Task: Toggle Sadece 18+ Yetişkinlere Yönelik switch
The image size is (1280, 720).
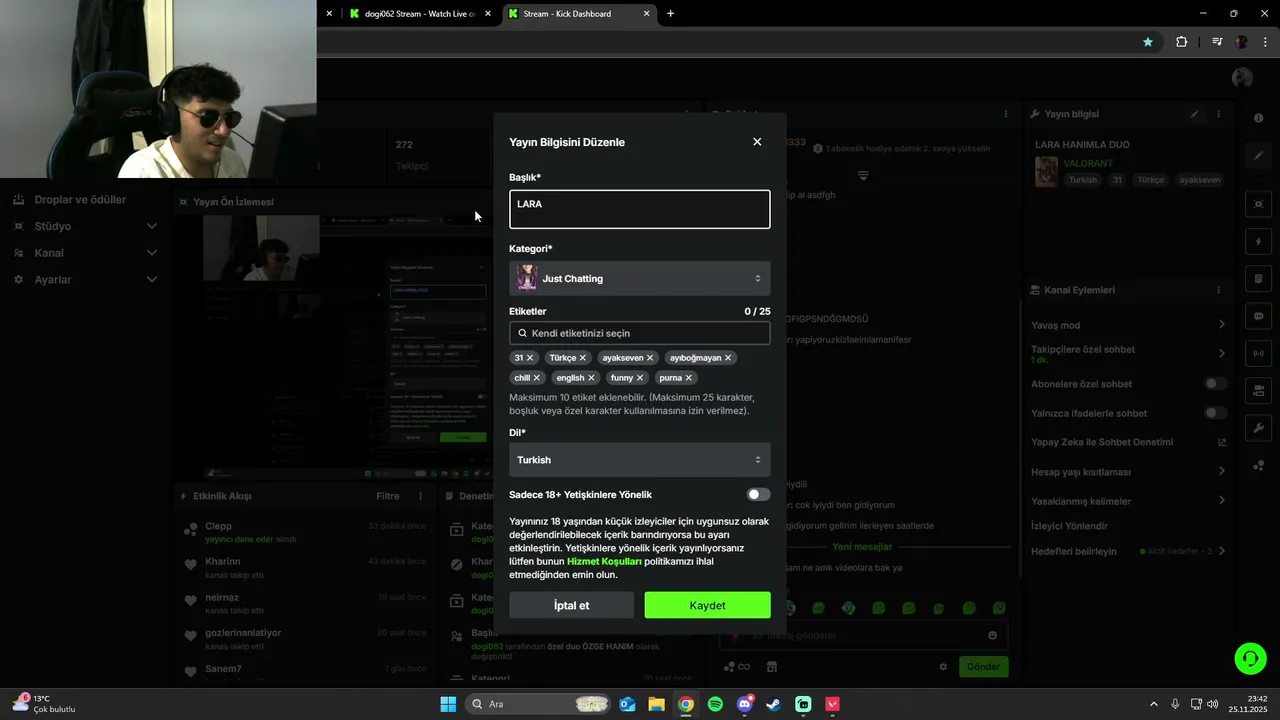Action: point(758,495)
